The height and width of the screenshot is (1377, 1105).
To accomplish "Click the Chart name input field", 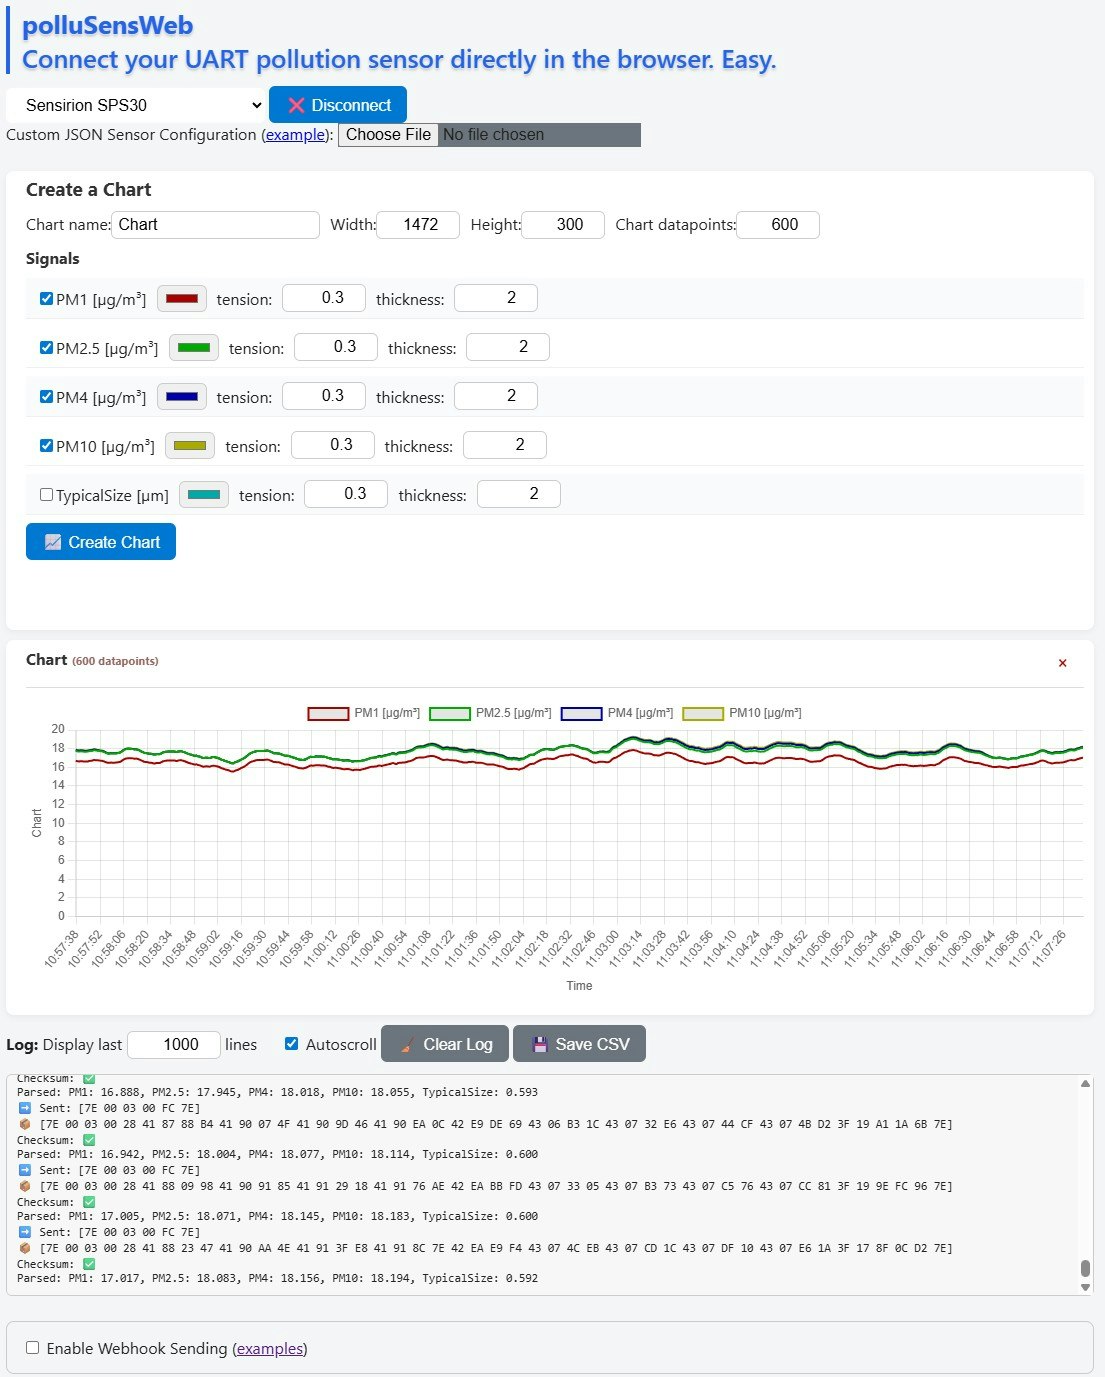I will point(215,224).
